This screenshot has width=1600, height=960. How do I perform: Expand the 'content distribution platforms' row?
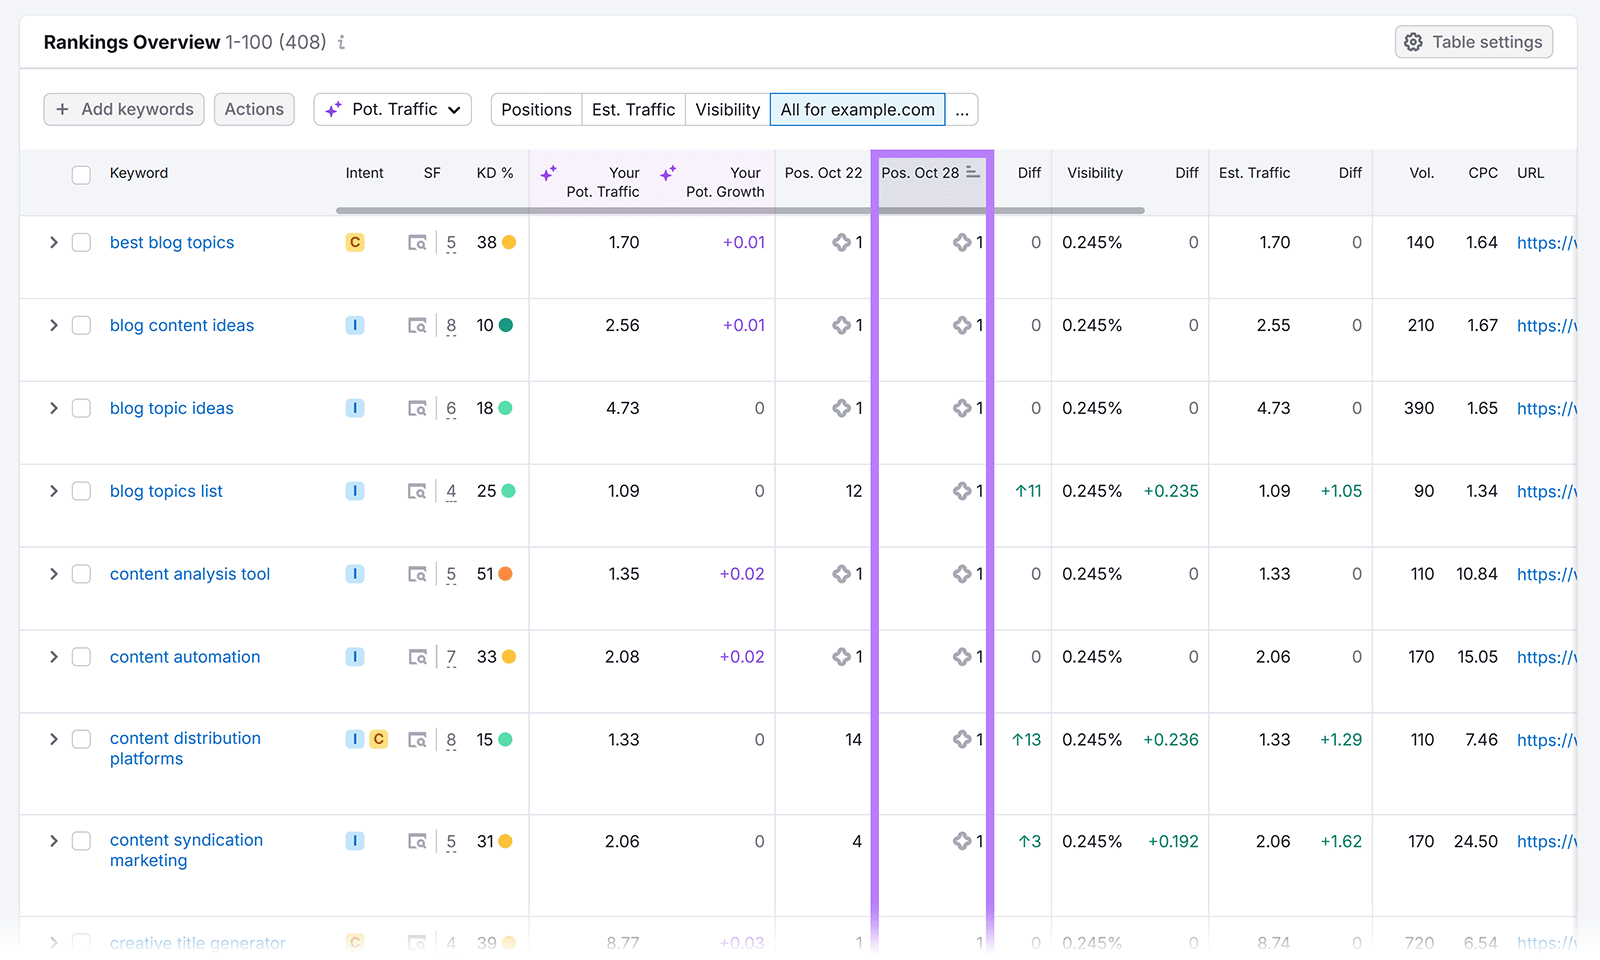(53, 739)
